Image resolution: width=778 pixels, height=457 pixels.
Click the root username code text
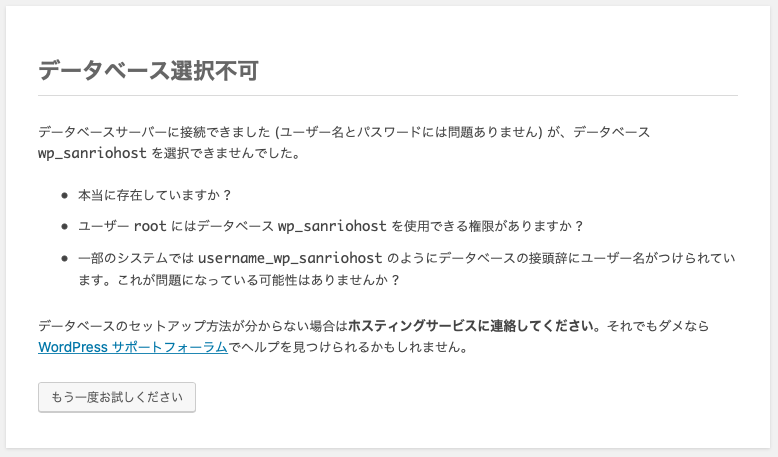[149, 226]
